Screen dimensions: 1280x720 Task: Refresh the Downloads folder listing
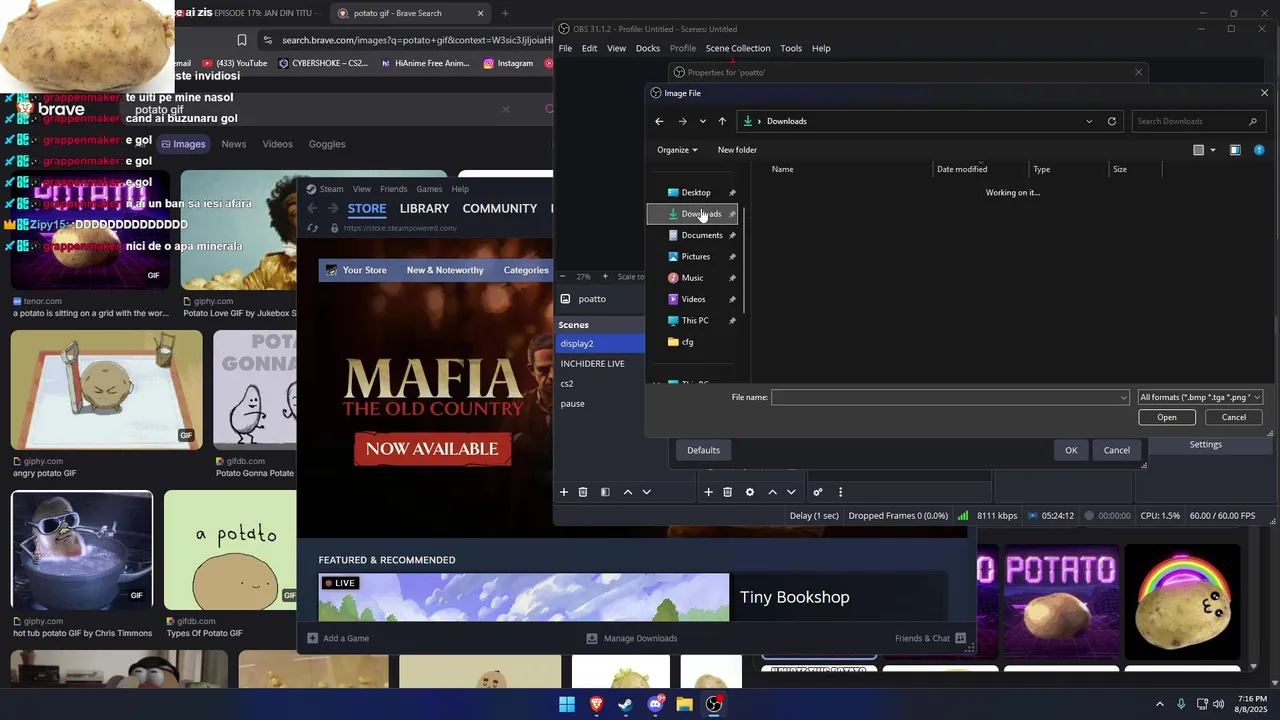pyautogui.click(x=1111, y=121)
